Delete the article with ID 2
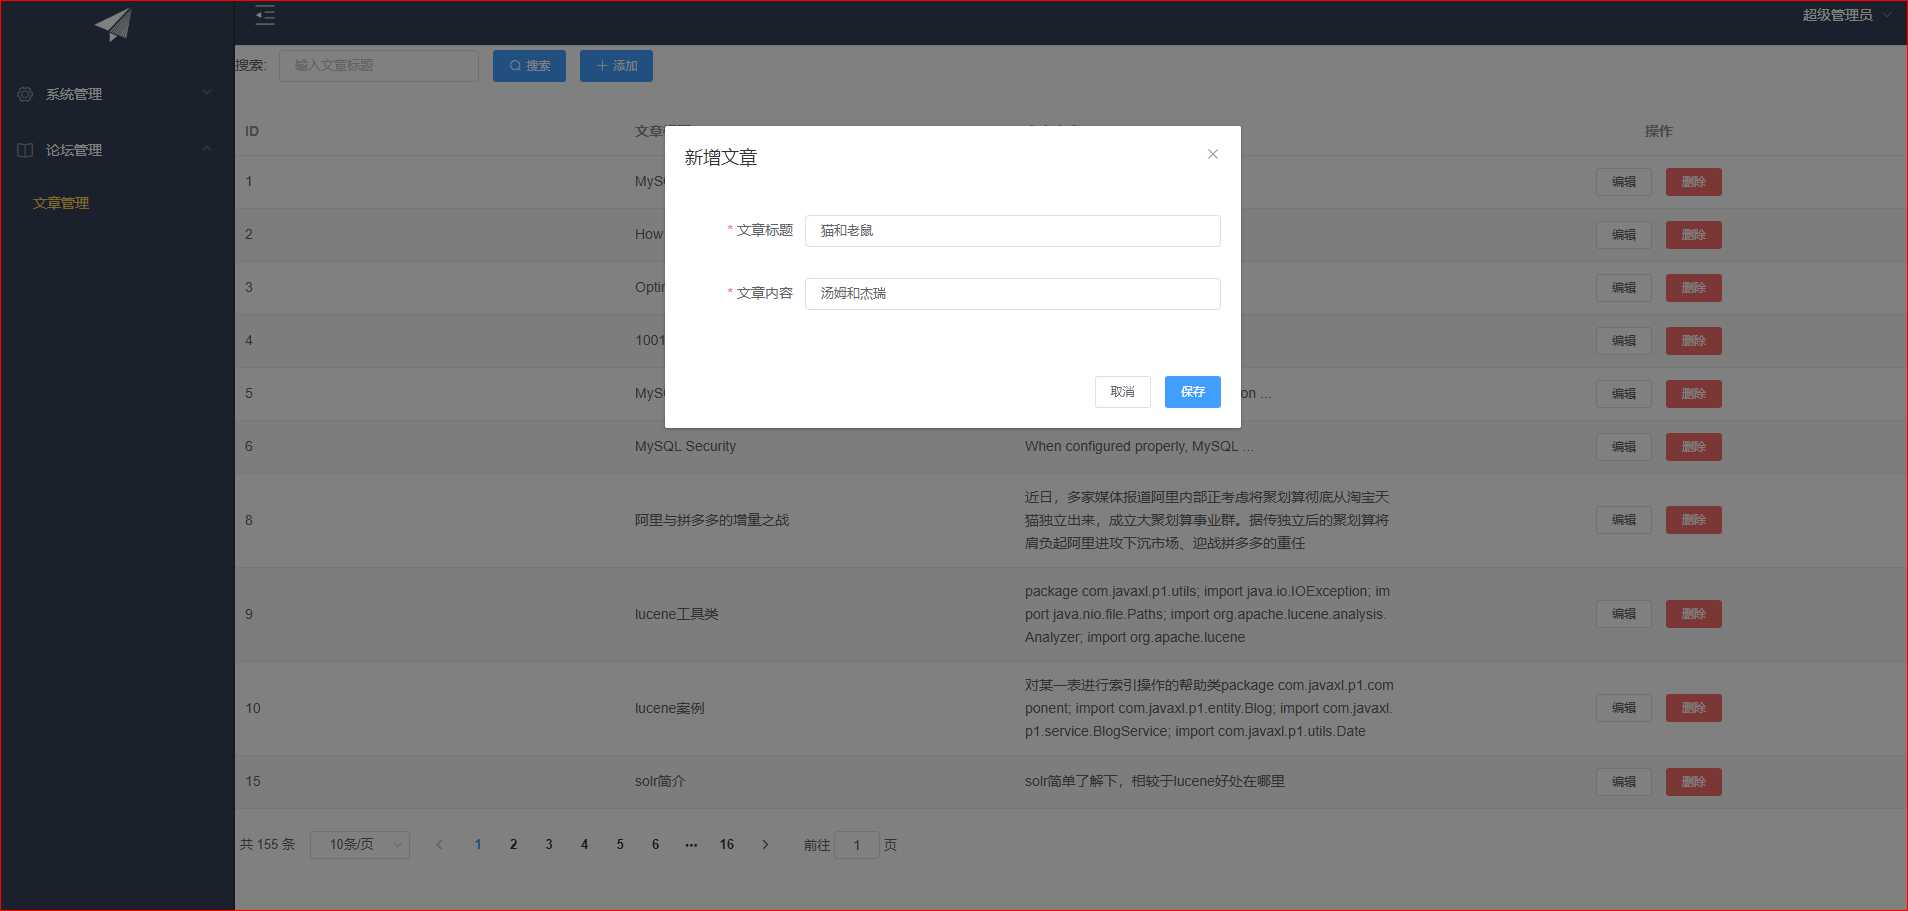Viewport: 1908px width, 911px height. (1693, 235)
